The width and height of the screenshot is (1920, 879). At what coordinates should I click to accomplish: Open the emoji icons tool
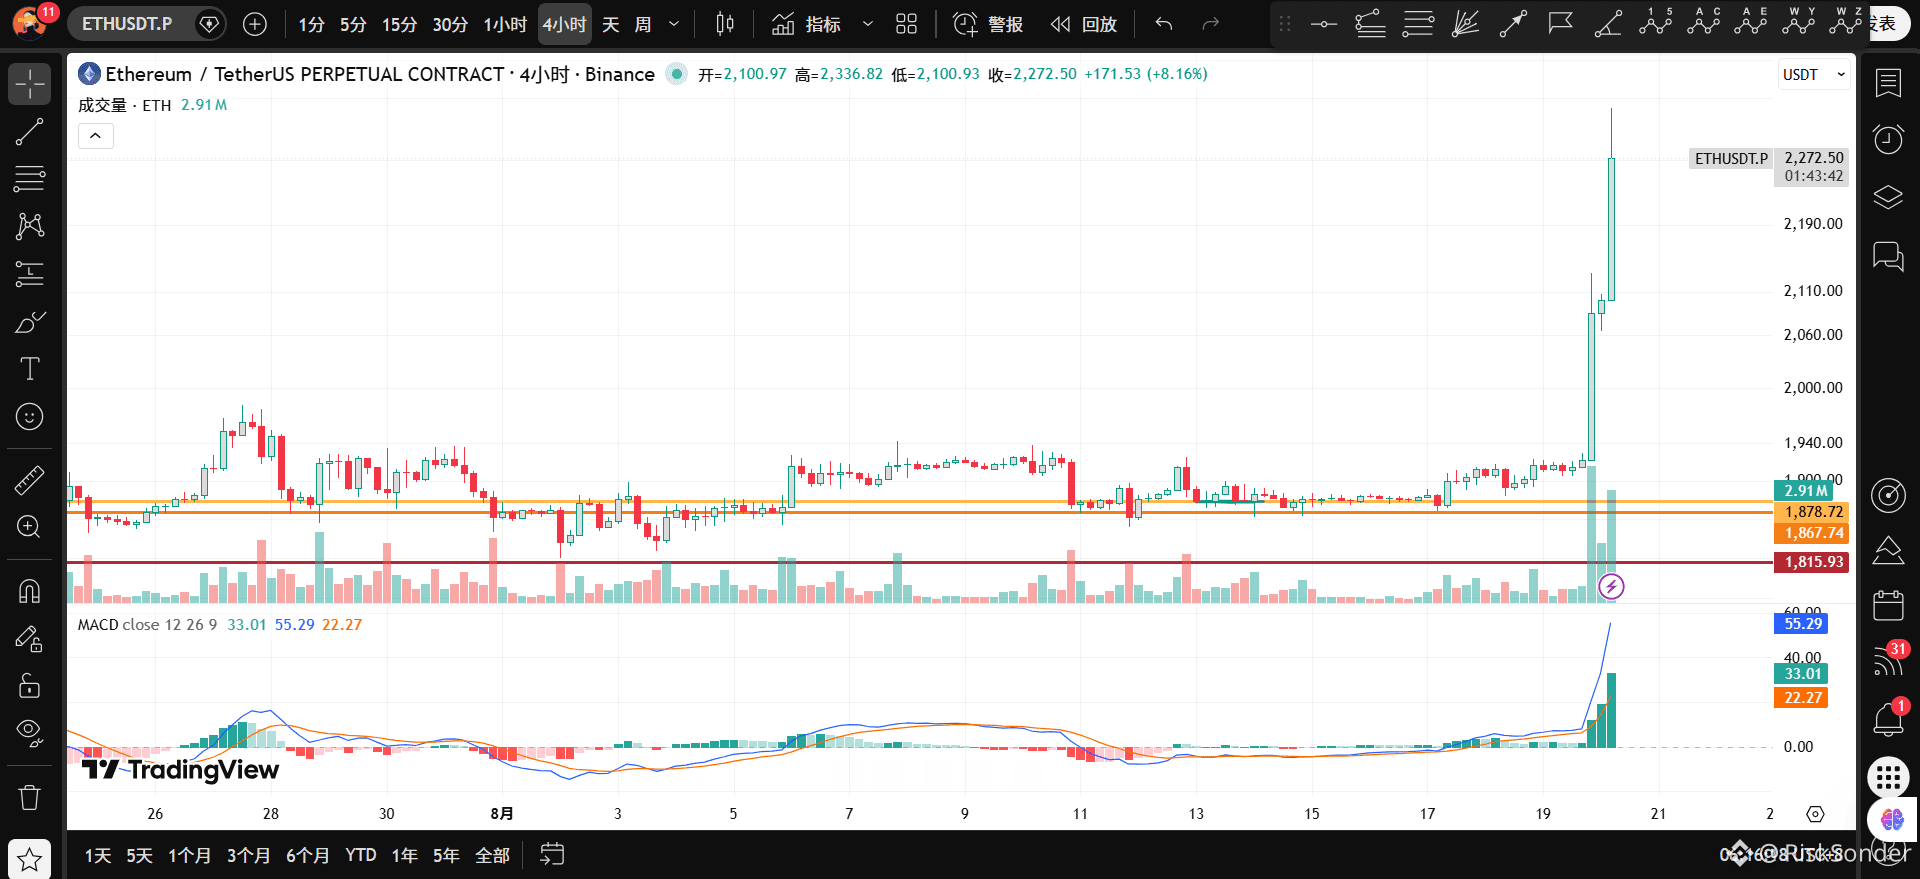point(30,417)
